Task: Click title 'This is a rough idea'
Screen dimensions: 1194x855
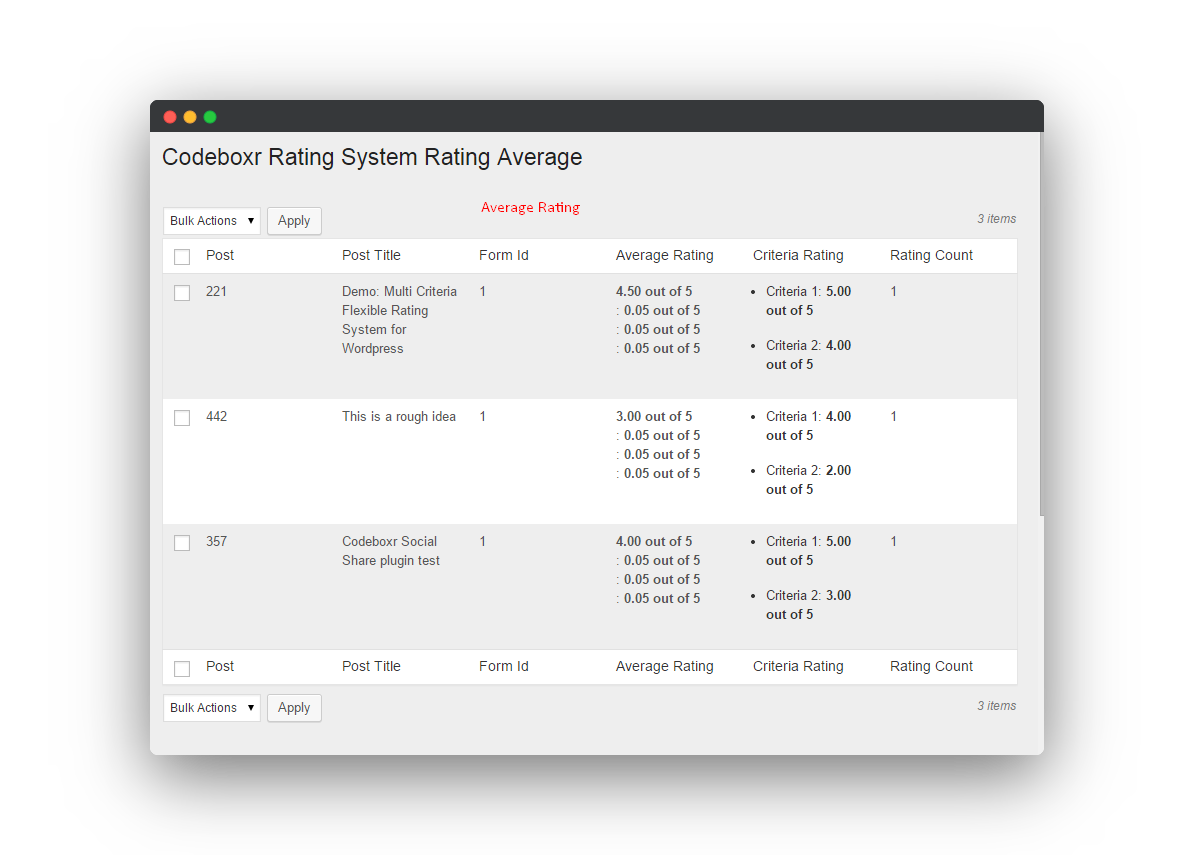Action: (x=399, y=416)
